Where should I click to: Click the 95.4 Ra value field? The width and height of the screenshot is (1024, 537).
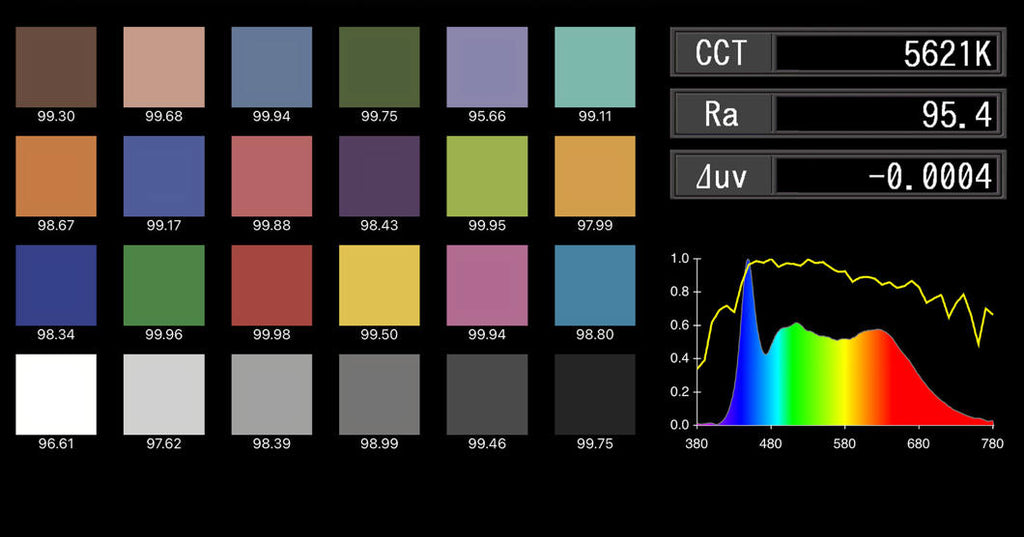[887, 113]
